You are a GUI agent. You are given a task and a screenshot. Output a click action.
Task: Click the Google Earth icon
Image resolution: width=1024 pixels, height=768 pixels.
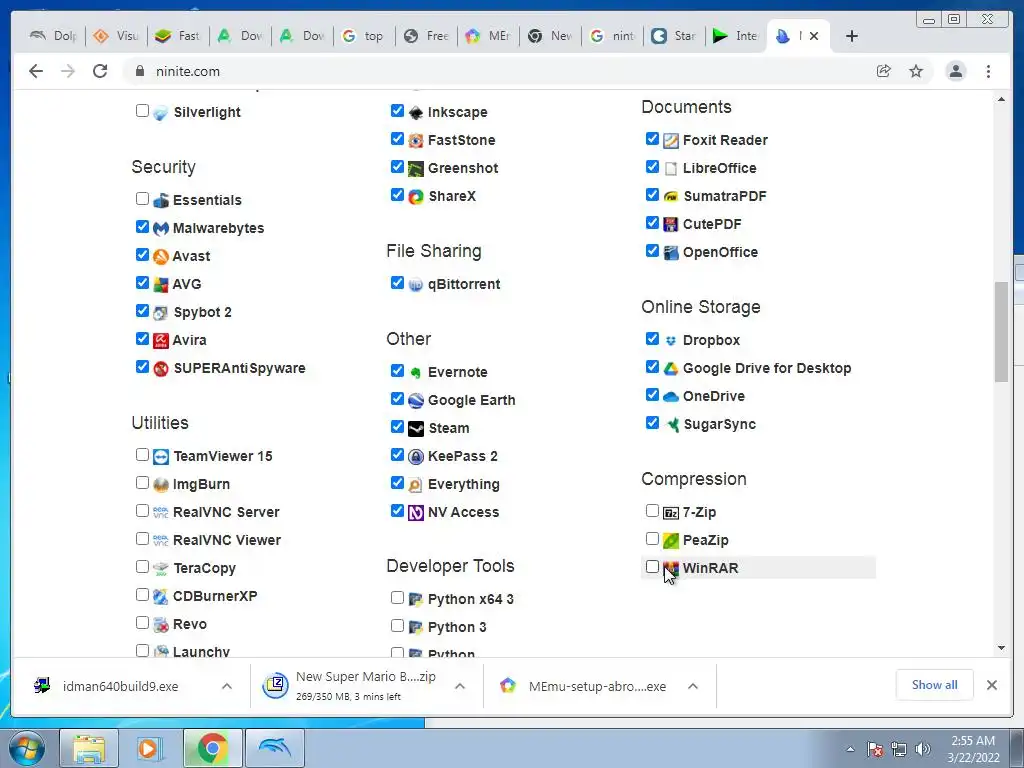416,400
